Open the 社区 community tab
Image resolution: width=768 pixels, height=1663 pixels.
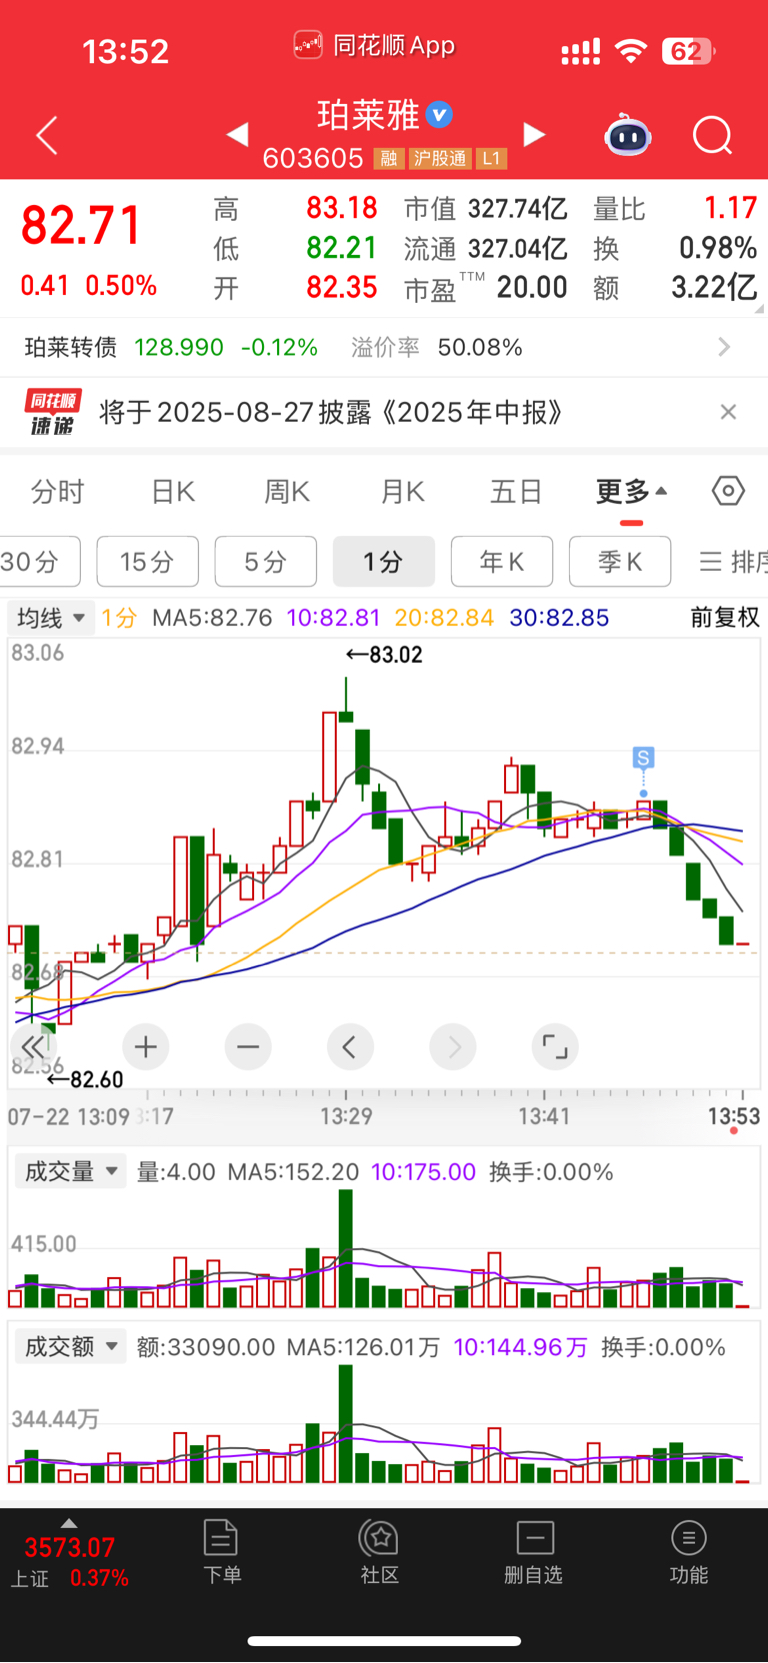point(380,1551)
